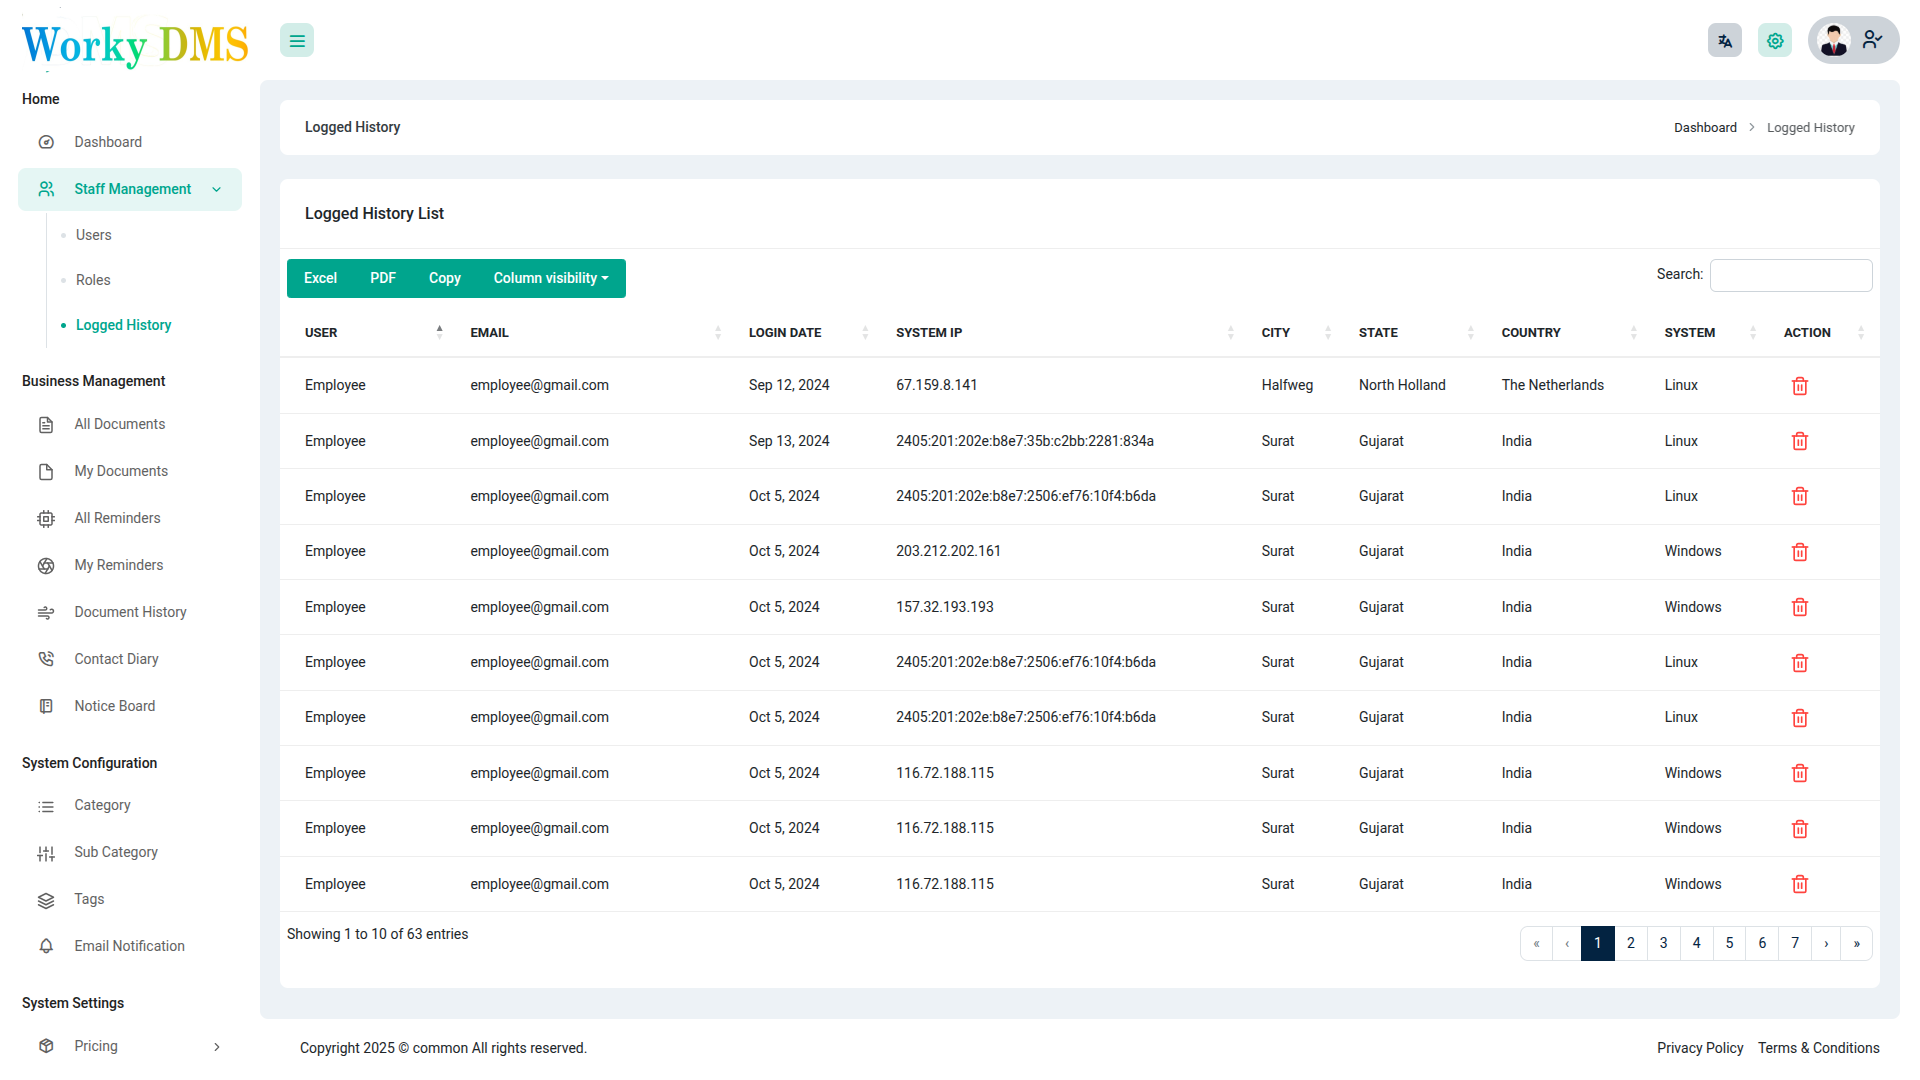Image resolution: width=1920 pixels, height=1080 pixels.
Task: Sort table by Login Date column
Action: click(x=785, y=333)
